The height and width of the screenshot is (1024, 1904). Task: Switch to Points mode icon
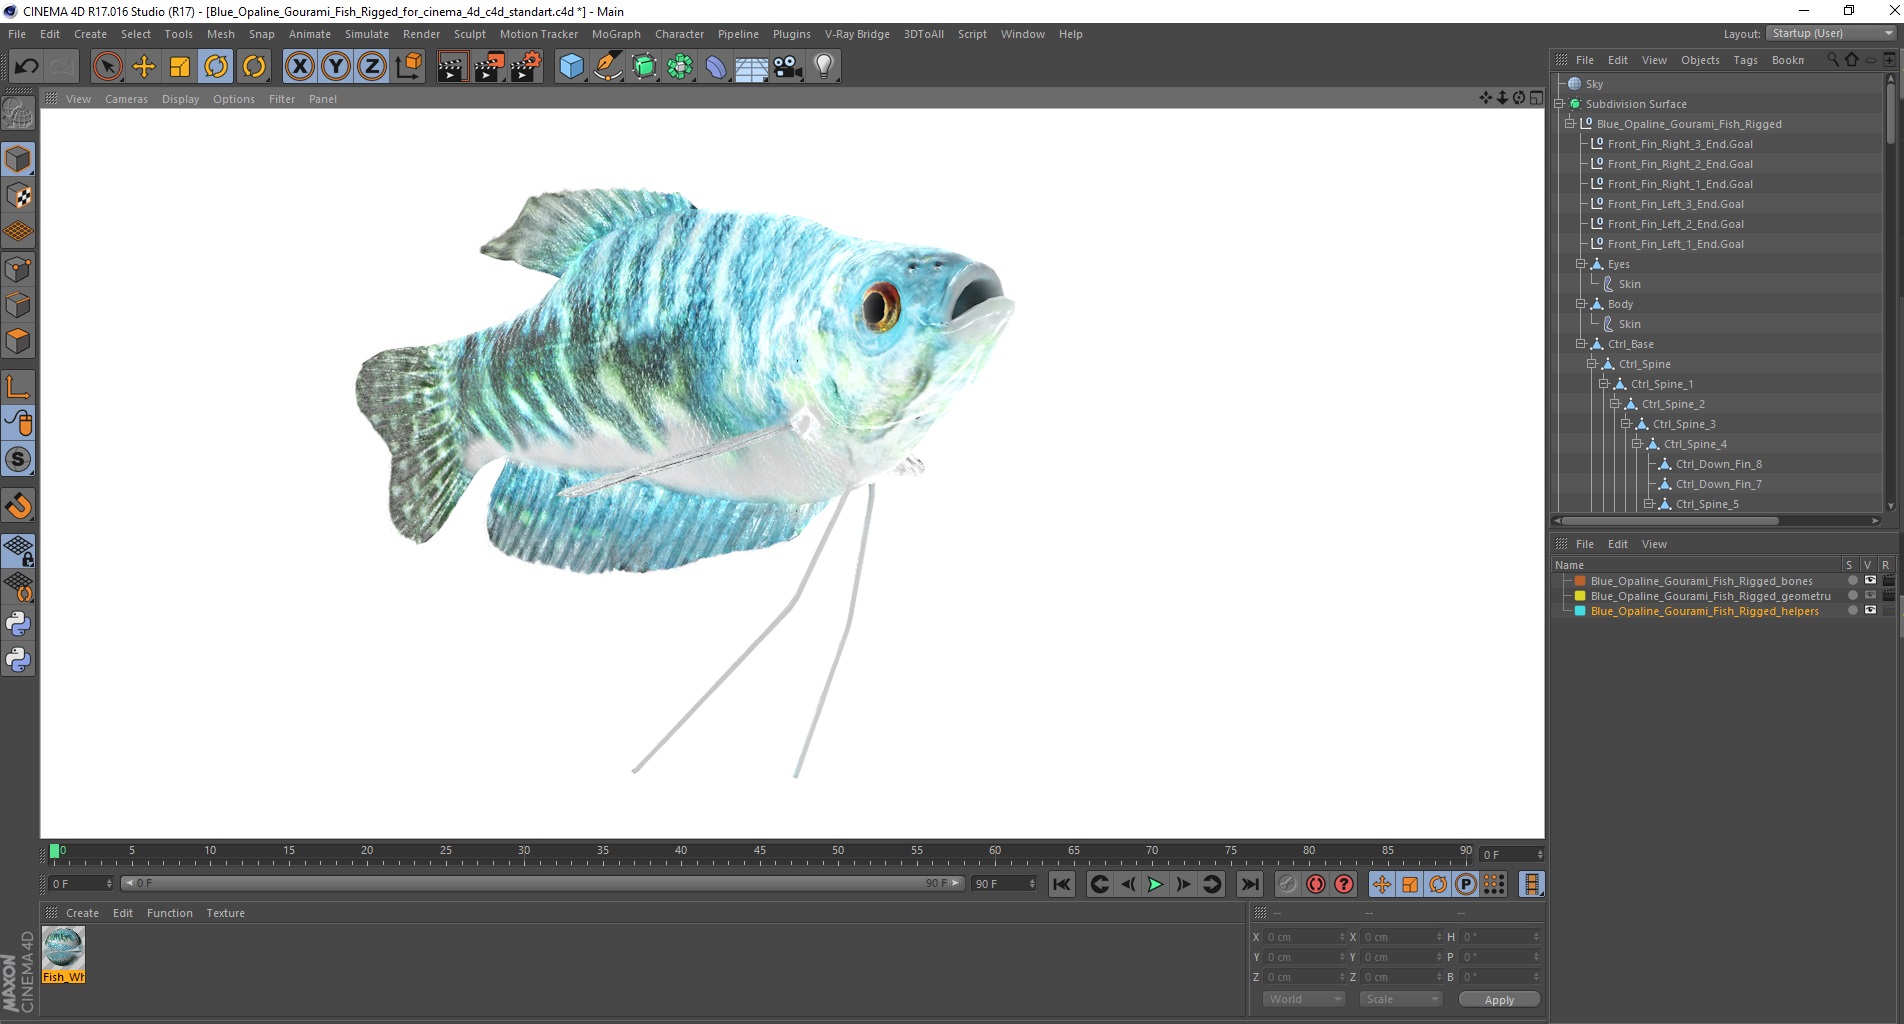(x=18, y=269)
